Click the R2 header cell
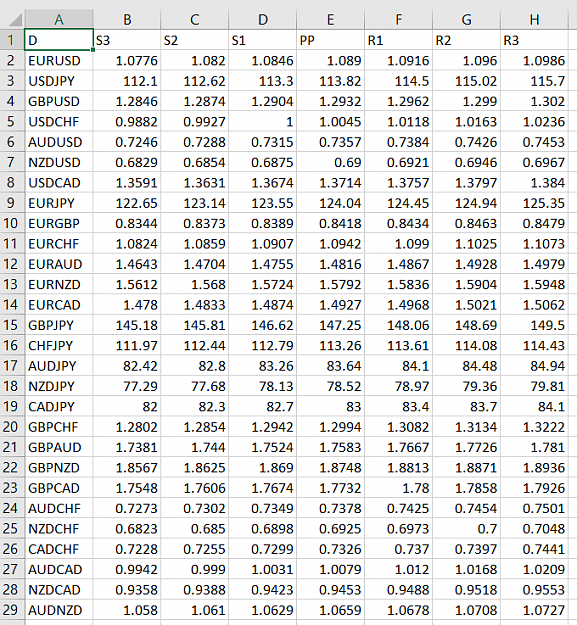Viewport: 577px width, 625px height. [466, 40]
